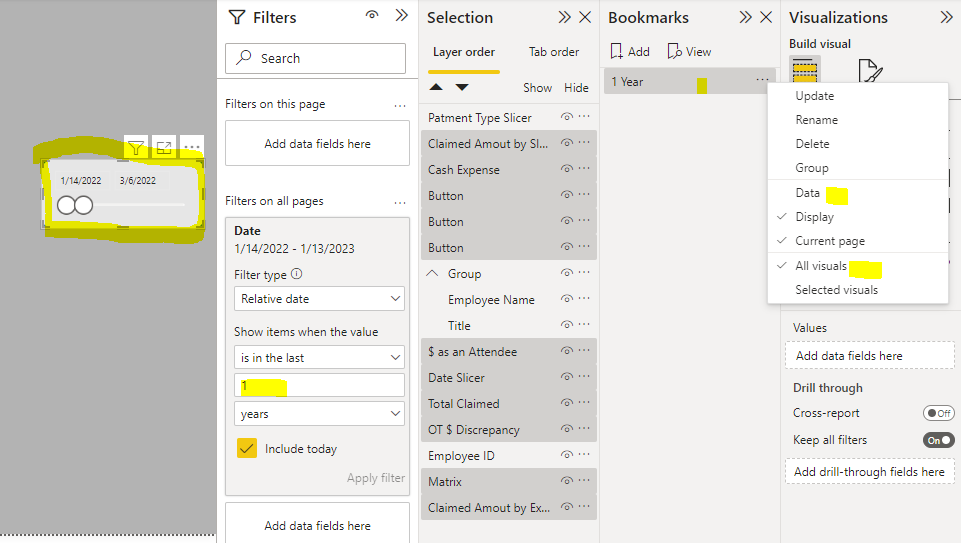
Task: Close the Bookmarks pane
Action: click(766, 17)
